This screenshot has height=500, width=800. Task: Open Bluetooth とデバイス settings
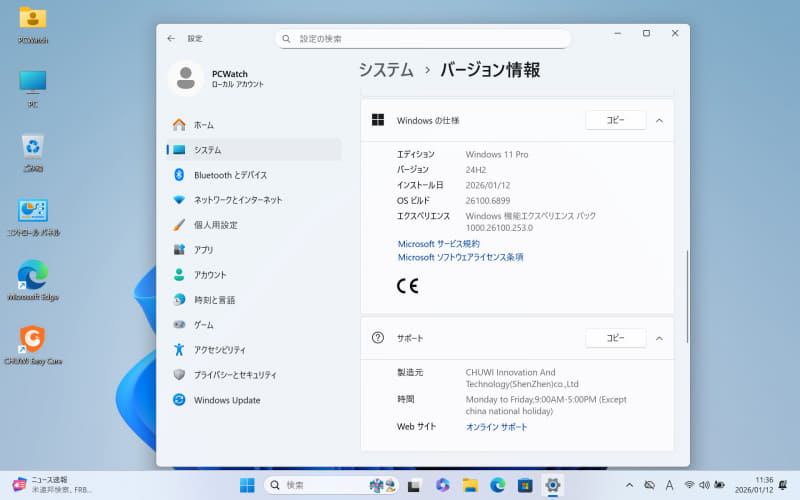254,175
